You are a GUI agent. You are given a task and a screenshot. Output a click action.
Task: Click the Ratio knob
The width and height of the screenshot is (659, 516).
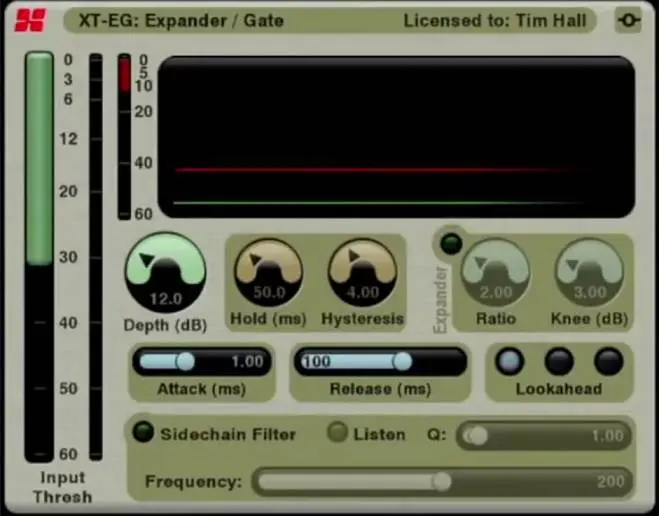tap(496, 273)
